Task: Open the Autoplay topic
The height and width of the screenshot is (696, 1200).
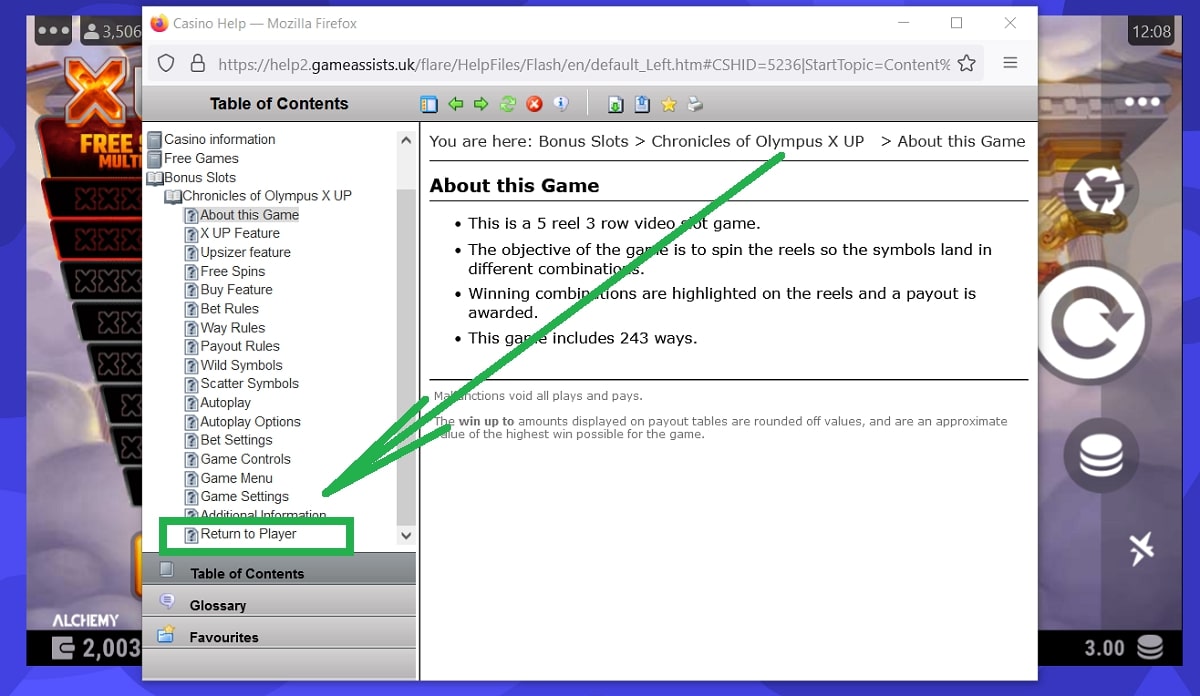Action: pyautogui.click(x=217, y=402)
